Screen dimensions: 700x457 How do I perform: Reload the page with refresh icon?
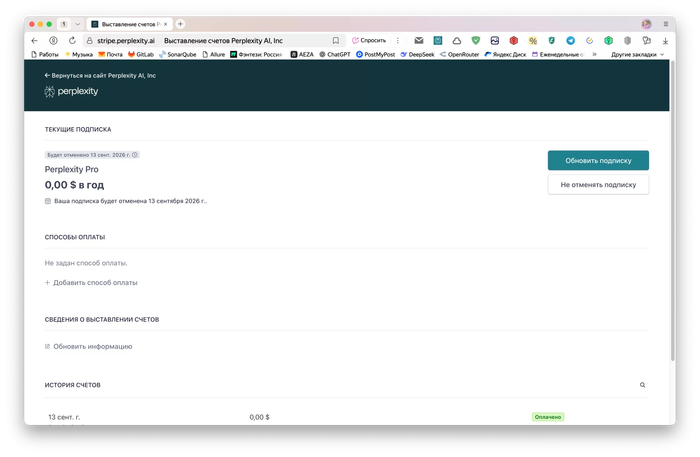click(72, 40)
